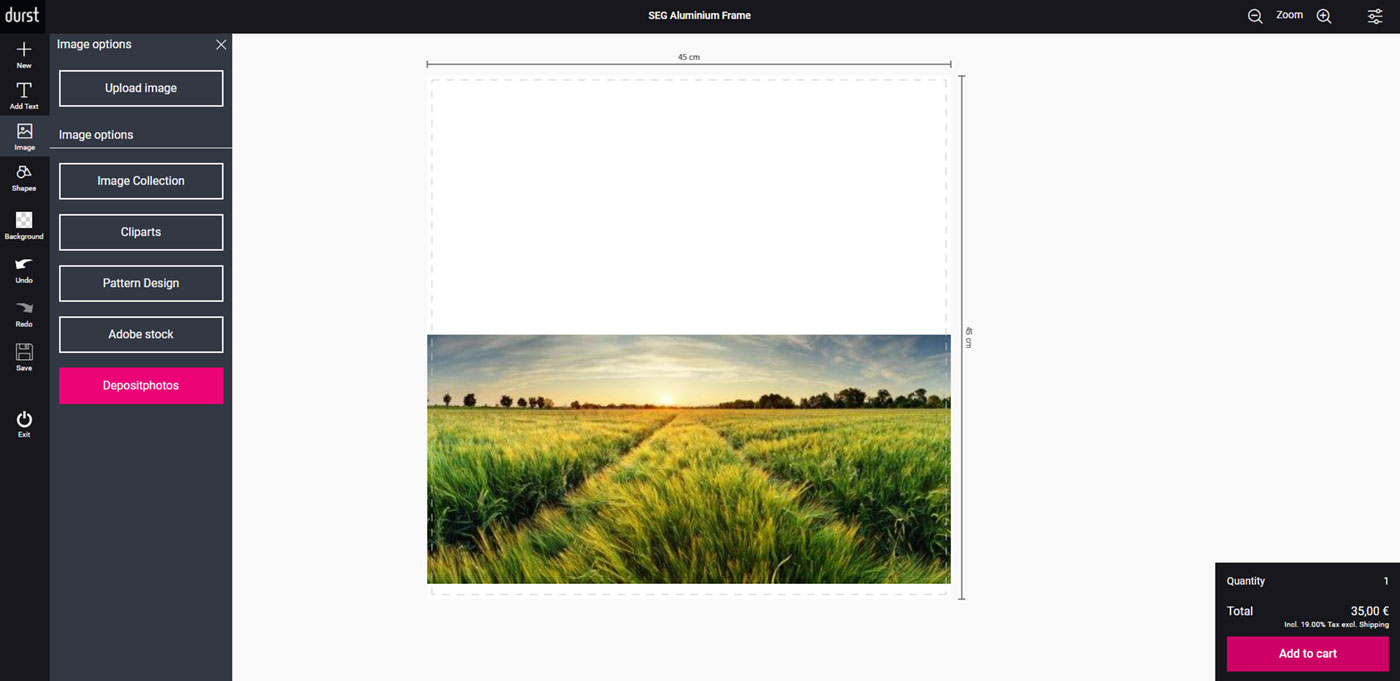Open the Image tool in sidebar

(24, 135)
